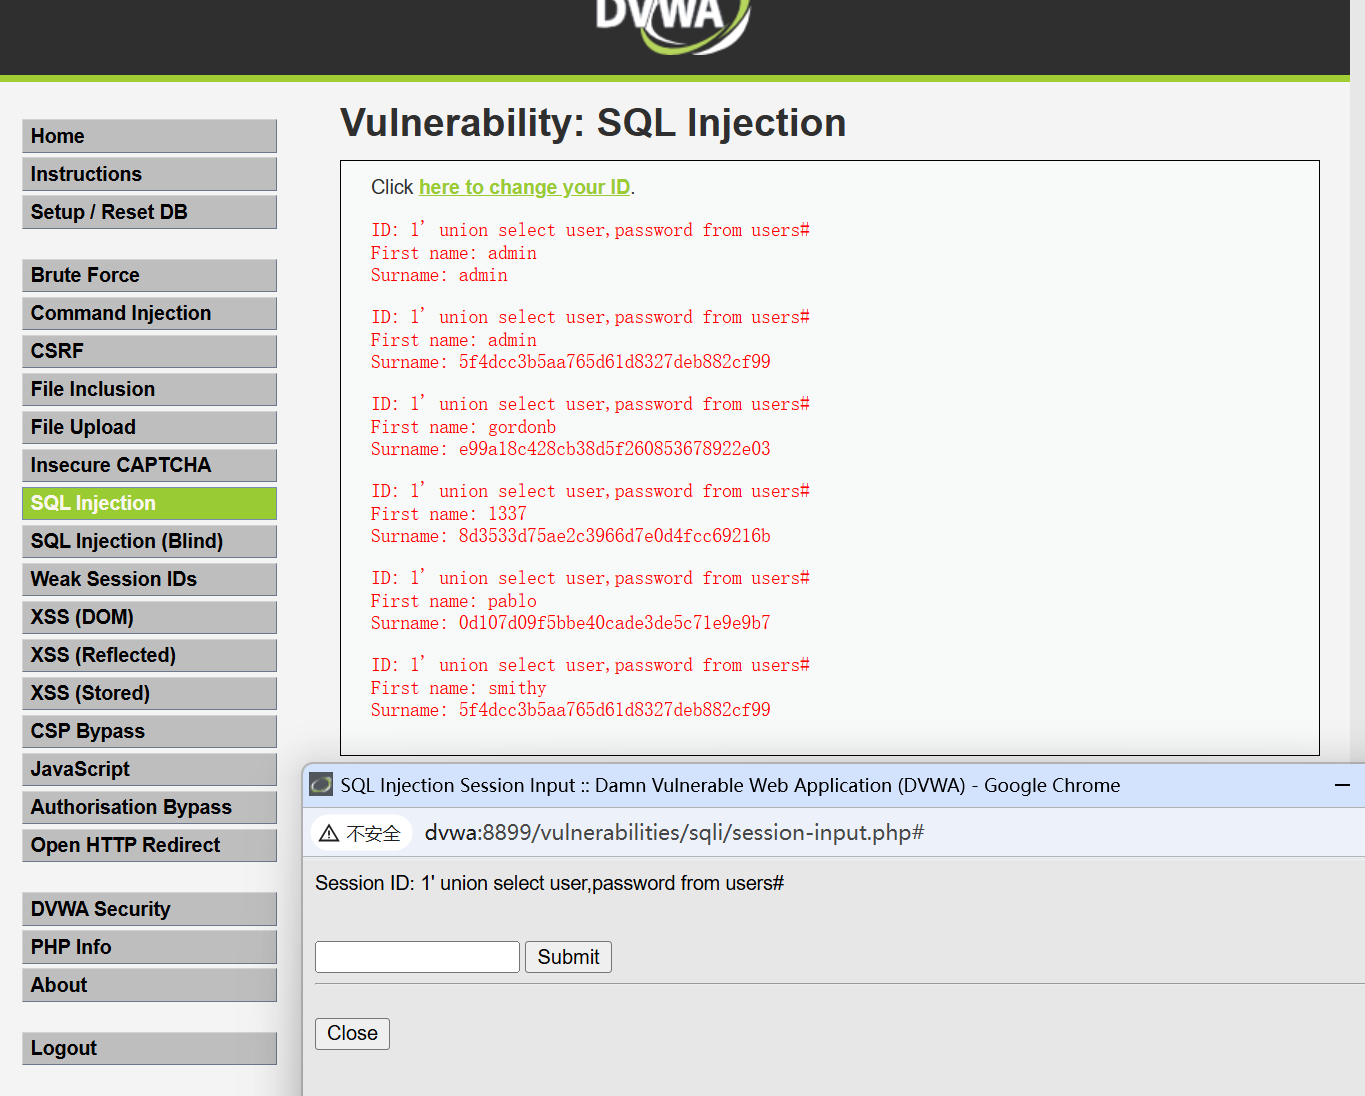
Task: Click the Submit button in popup
Action: click(568, 957)
